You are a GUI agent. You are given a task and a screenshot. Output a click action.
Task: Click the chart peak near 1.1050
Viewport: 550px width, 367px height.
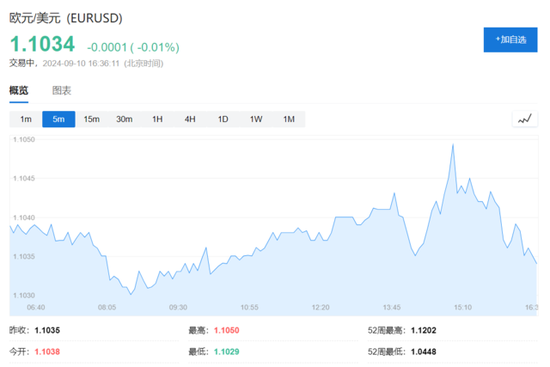[x=453, y=145]
